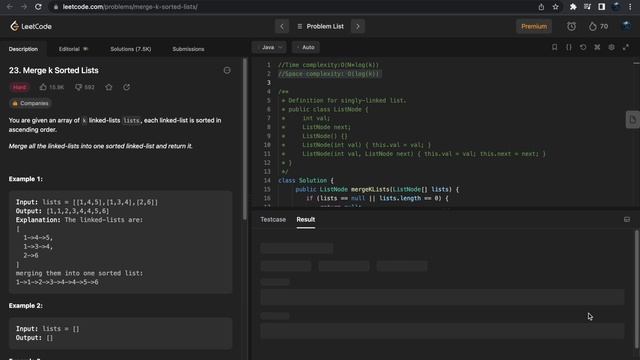
Task: Open the user profile avatar
Action: click(626, 26)
